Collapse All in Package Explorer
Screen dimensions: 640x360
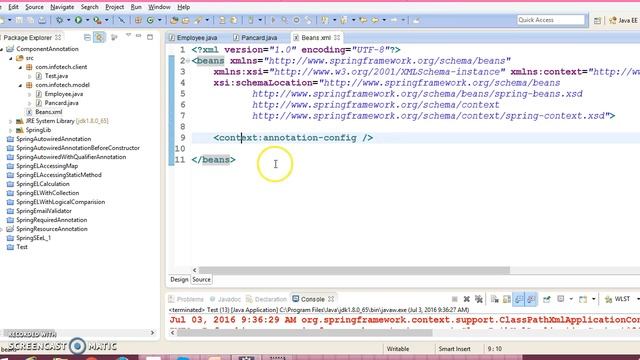[87, 38]
